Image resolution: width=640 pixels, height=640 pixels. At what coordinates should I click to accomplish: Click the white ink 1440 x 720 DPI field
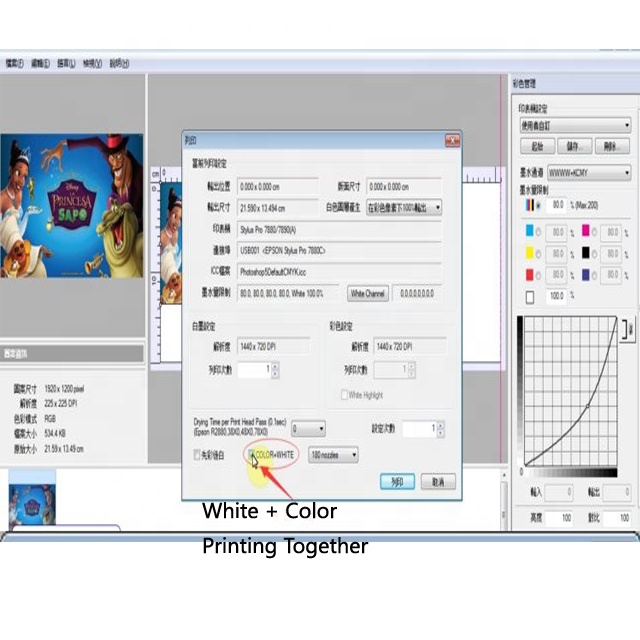point(273,347)
